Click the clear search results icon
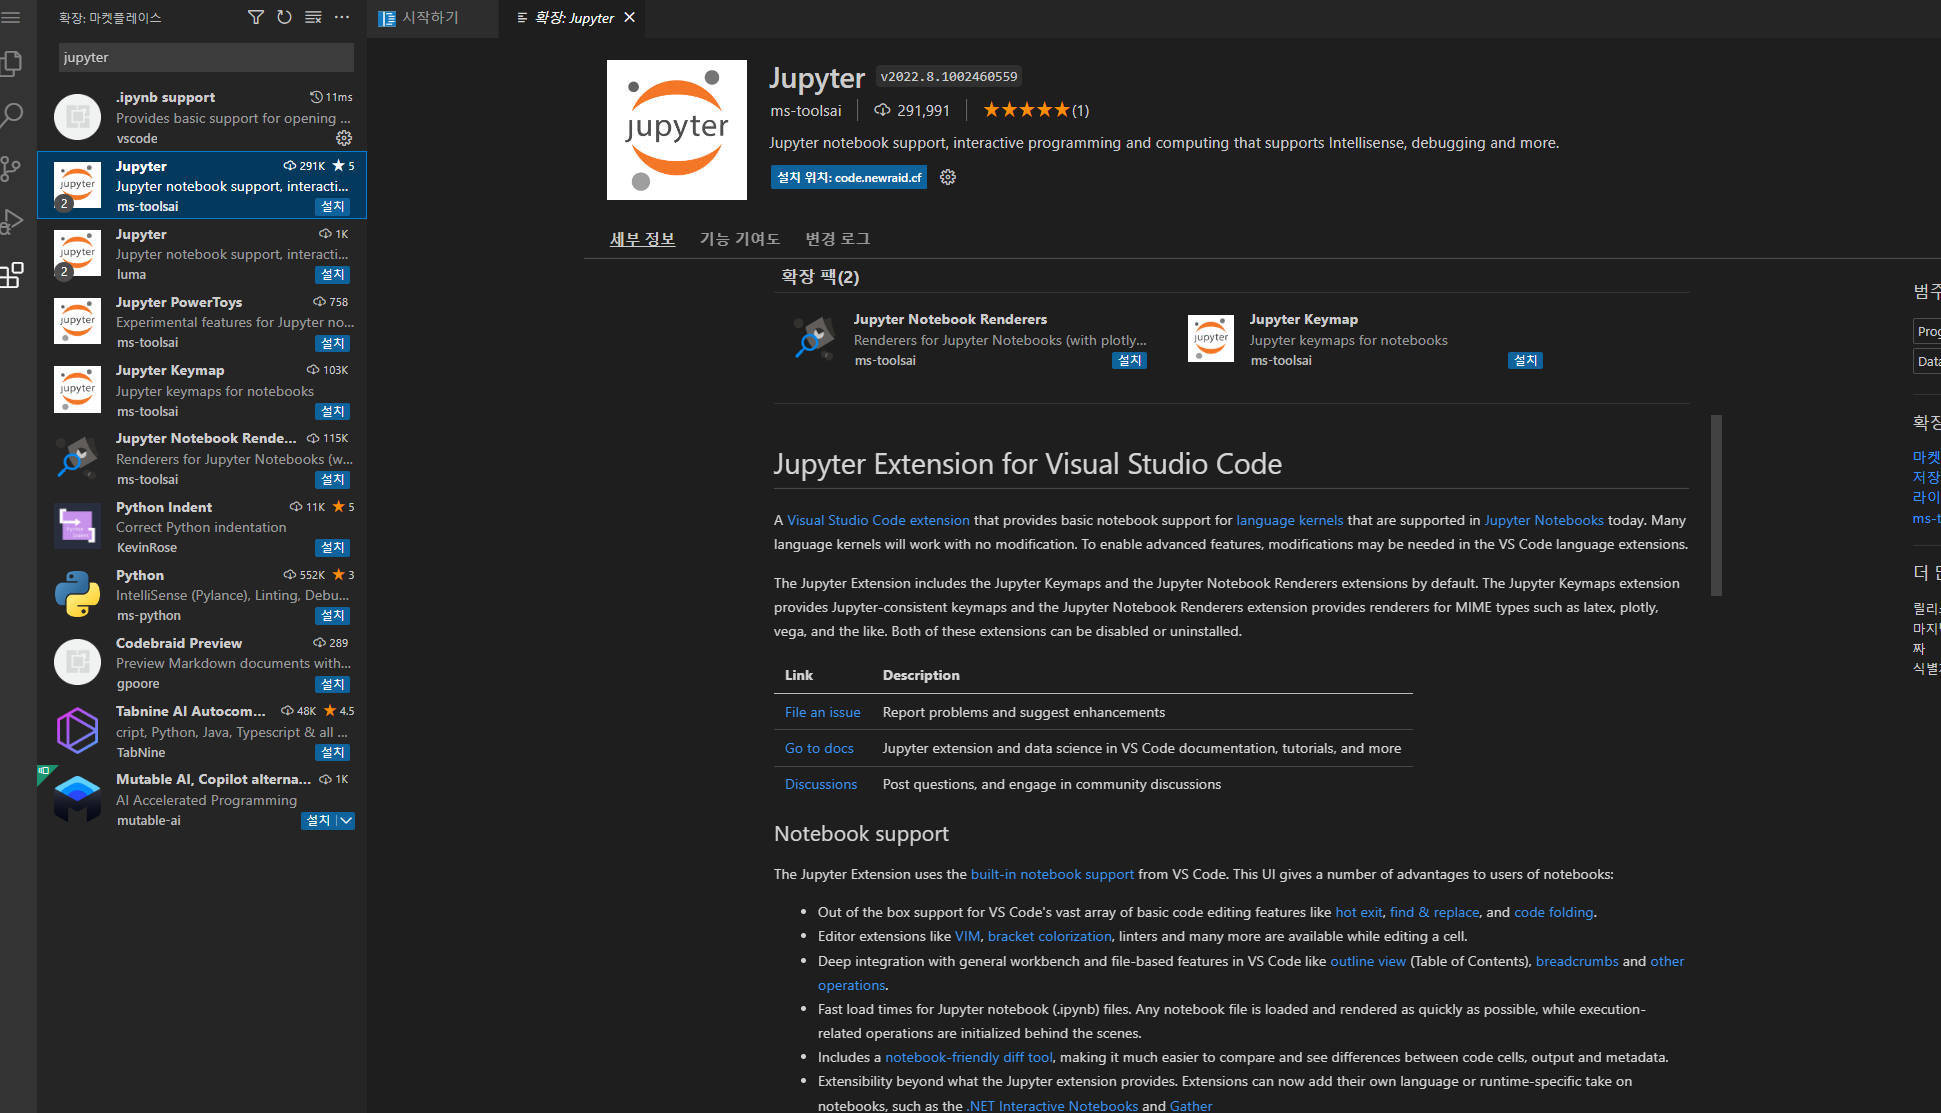 pyautogui.click(x=313, y=17)
